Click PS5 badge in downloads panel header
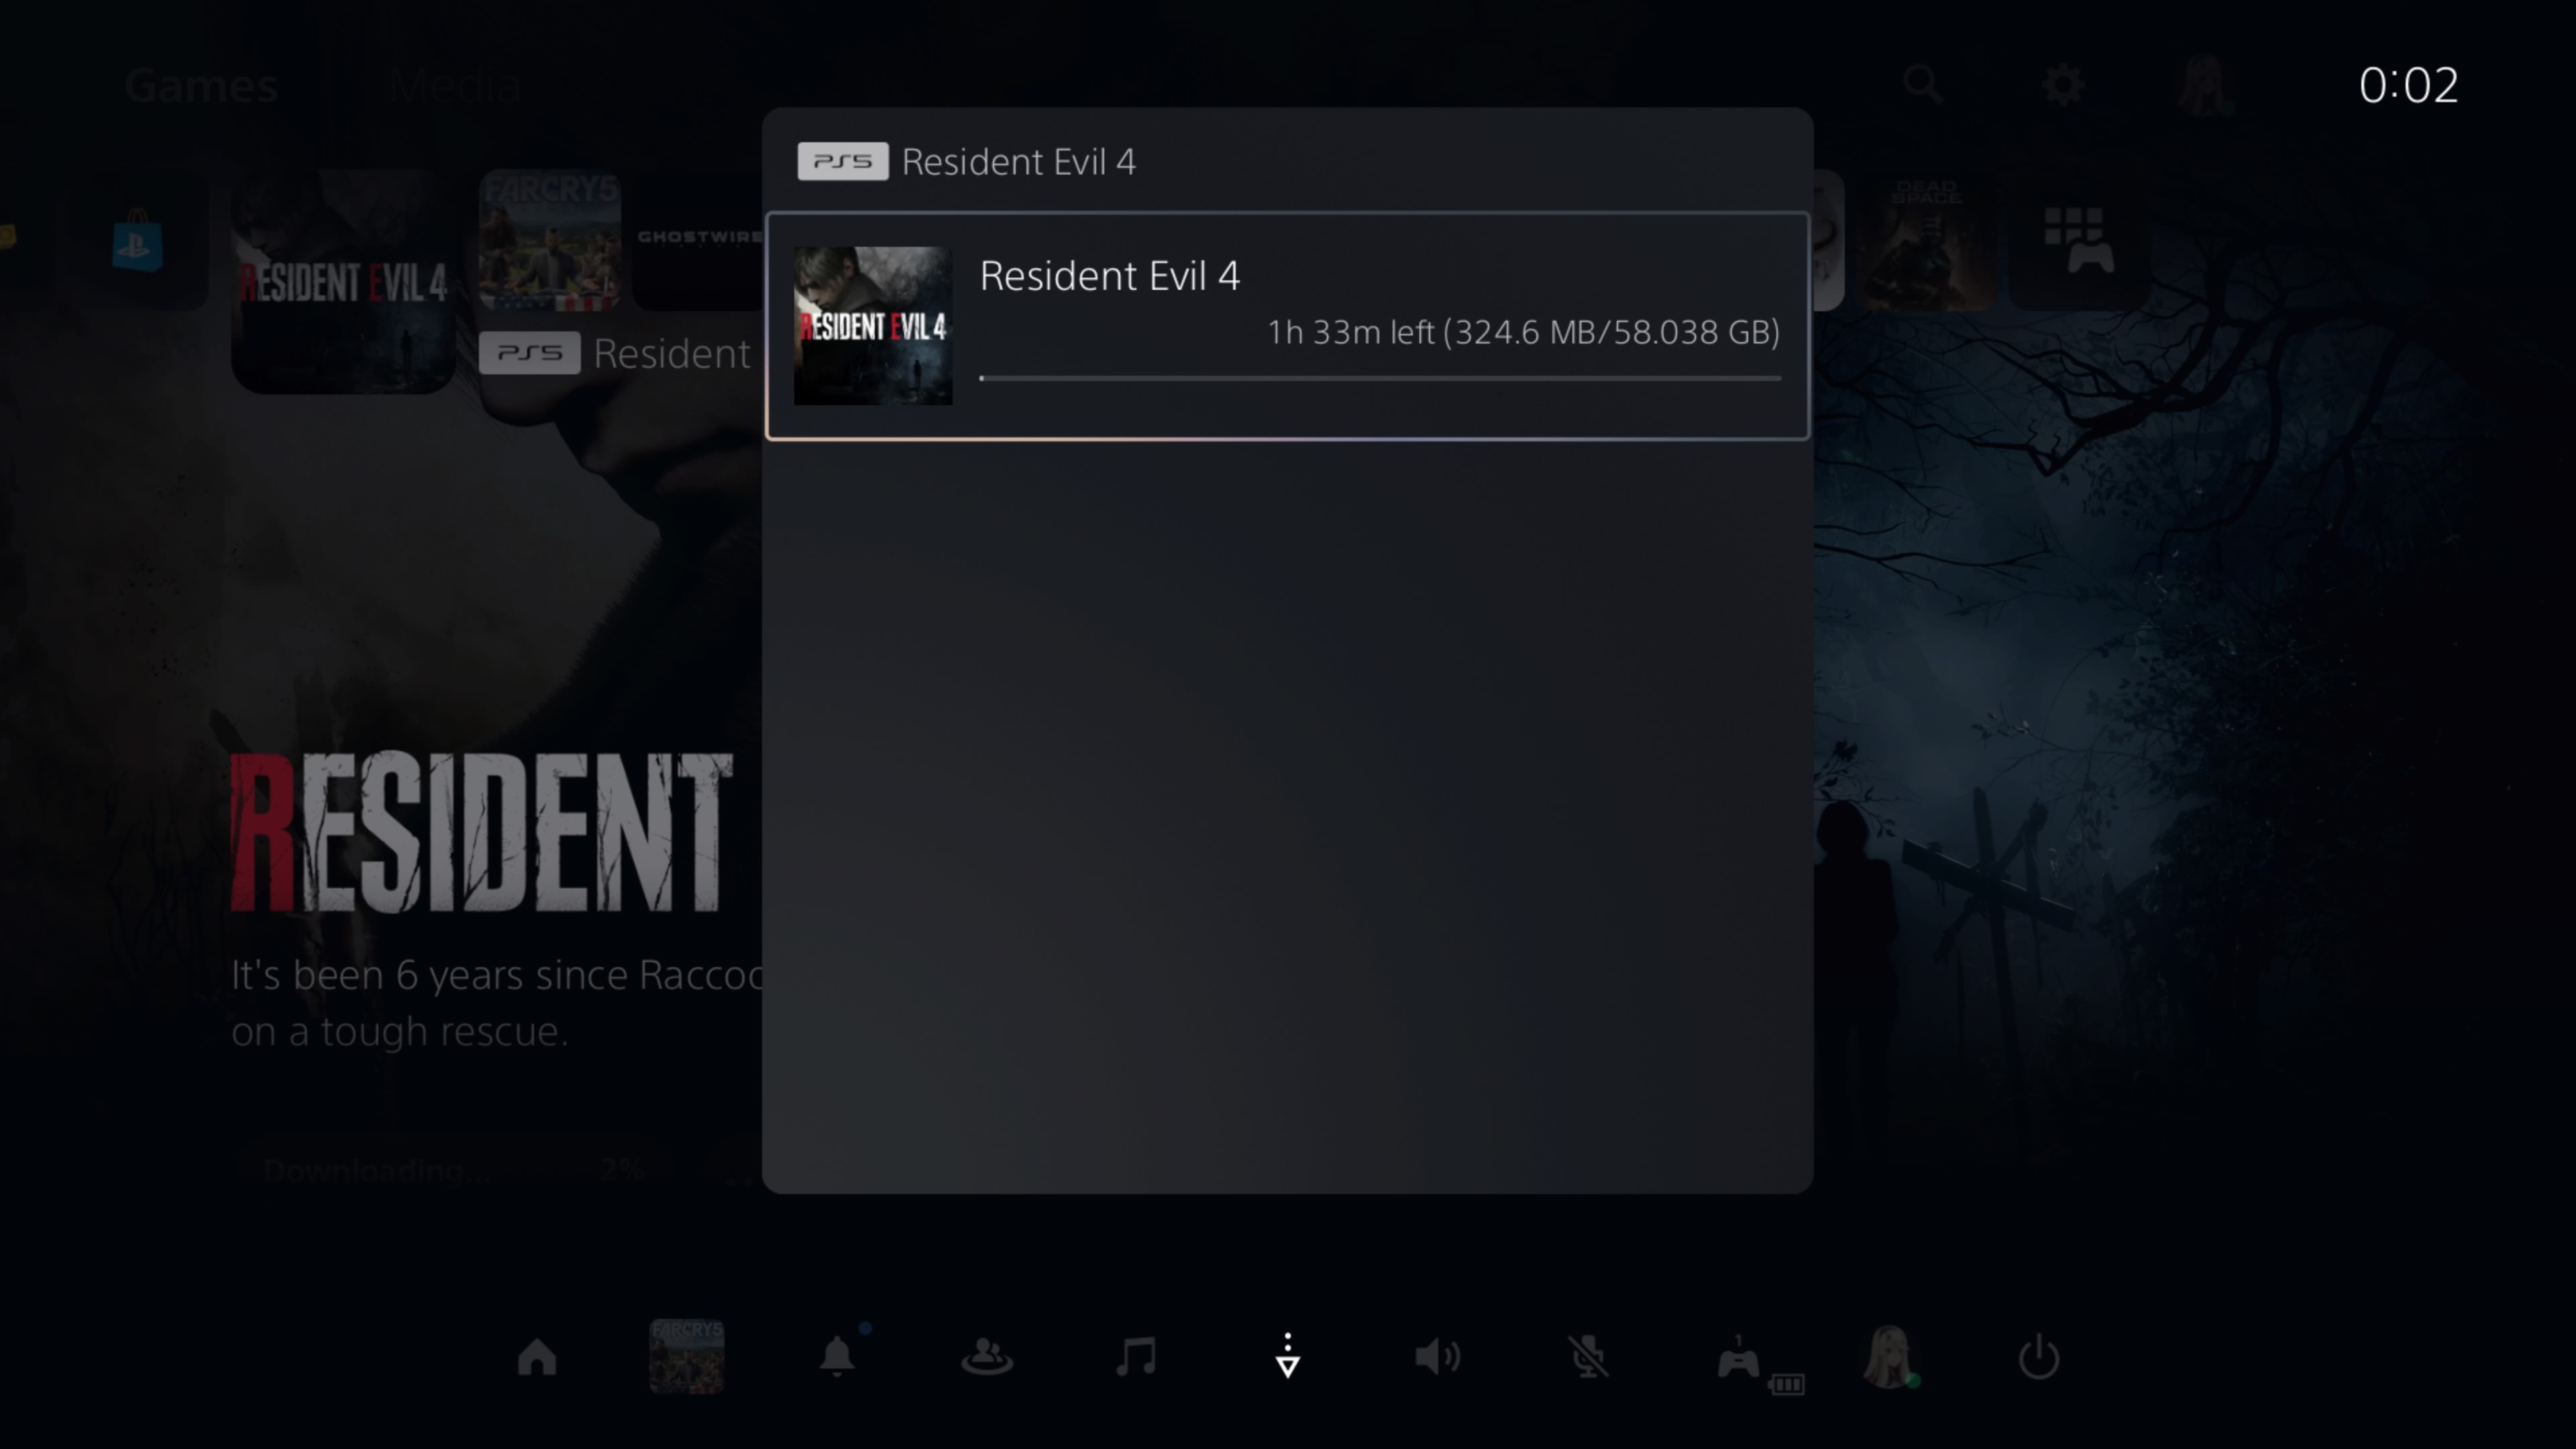 coord(842,161)
